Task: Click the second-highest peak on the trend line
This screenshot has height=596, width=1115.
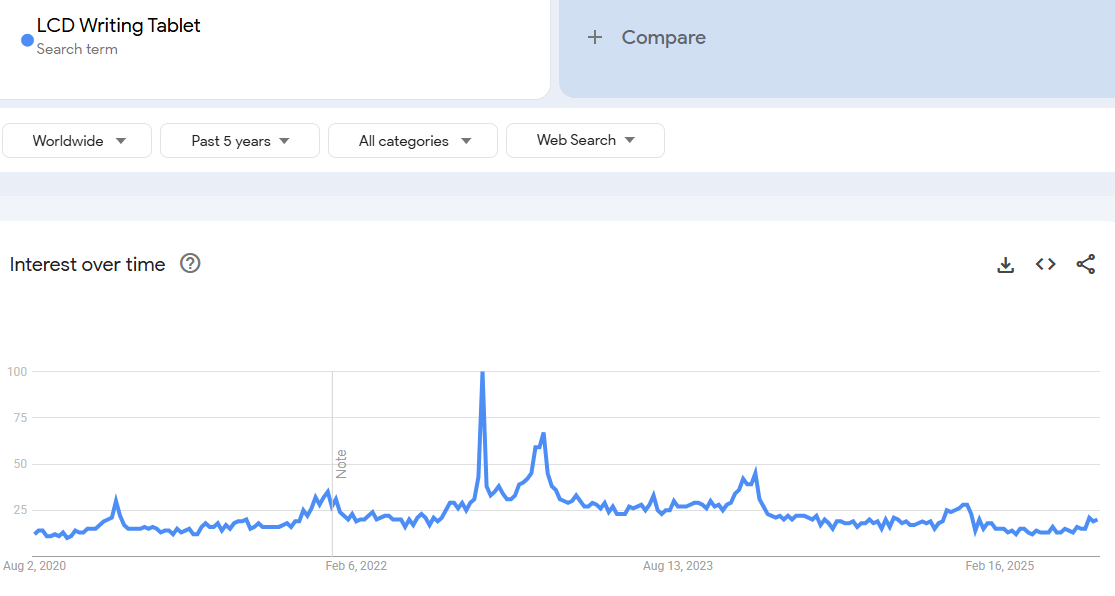Action: (x=542, y=434)
